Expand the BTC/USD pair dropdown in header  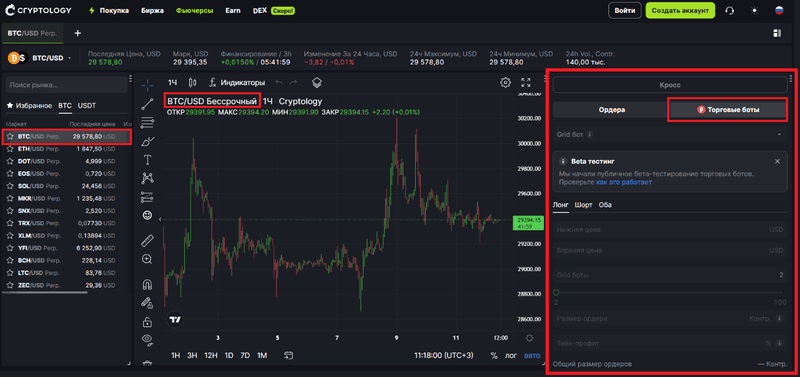[x=69, y=58]
